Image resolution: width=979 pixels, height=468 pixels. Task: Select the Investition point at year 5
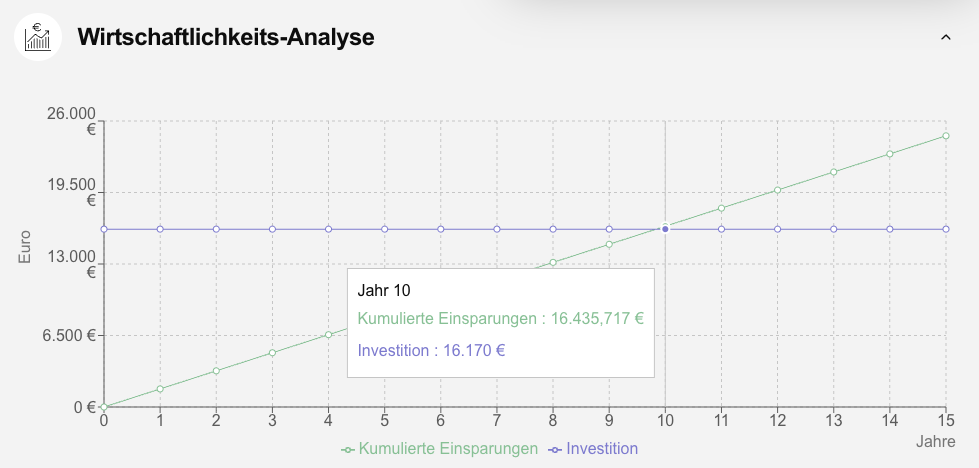[x=384, y=229]
